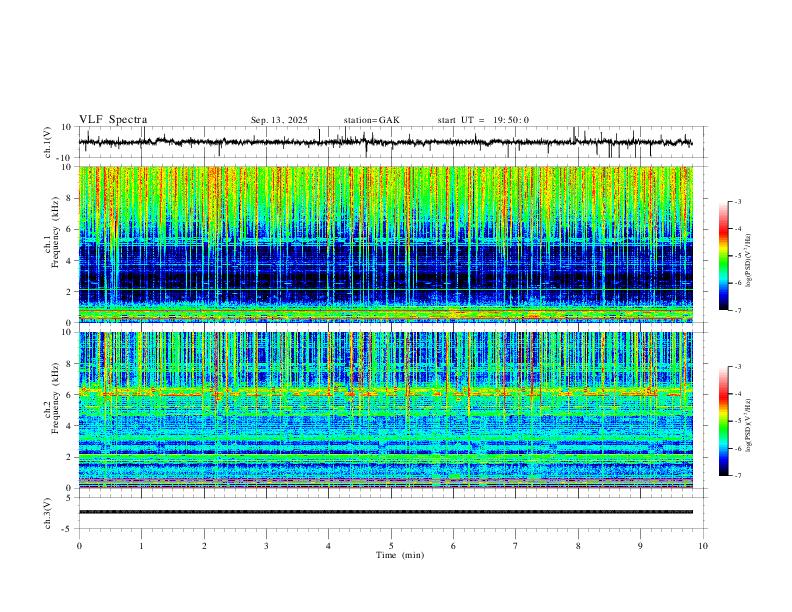Viewport: 792px width, 612px height.
Task: Click inside the ch.2 spectrogram panel
Action: click(x=385, y=410)
